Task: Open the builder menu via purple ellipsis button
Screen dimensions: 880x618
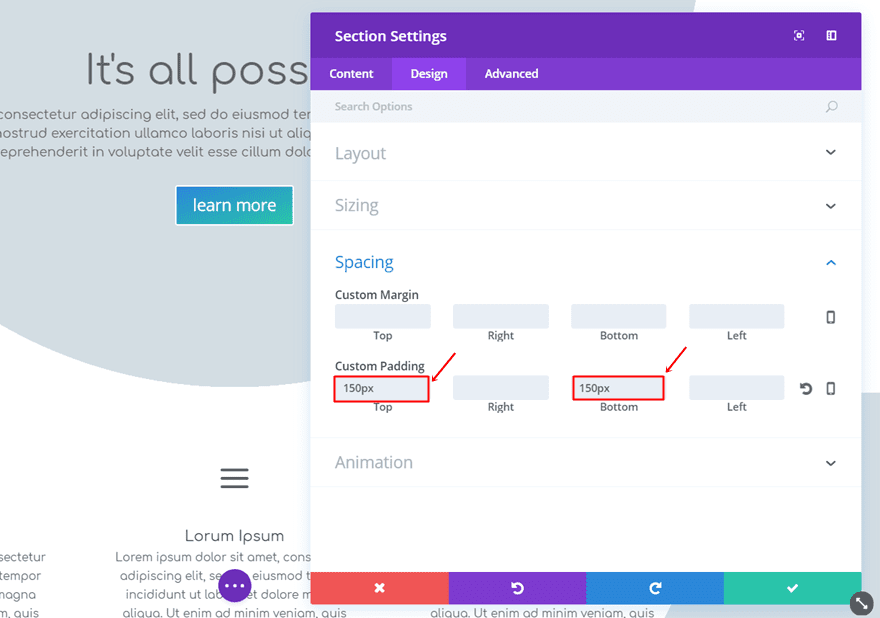Action: click(235, 585)
